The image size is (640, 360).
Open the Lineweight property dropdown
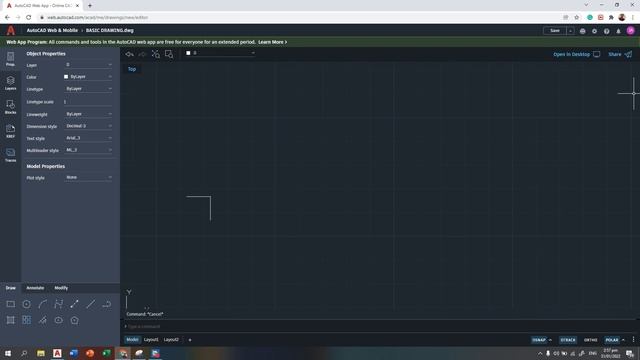click(88, 114)
